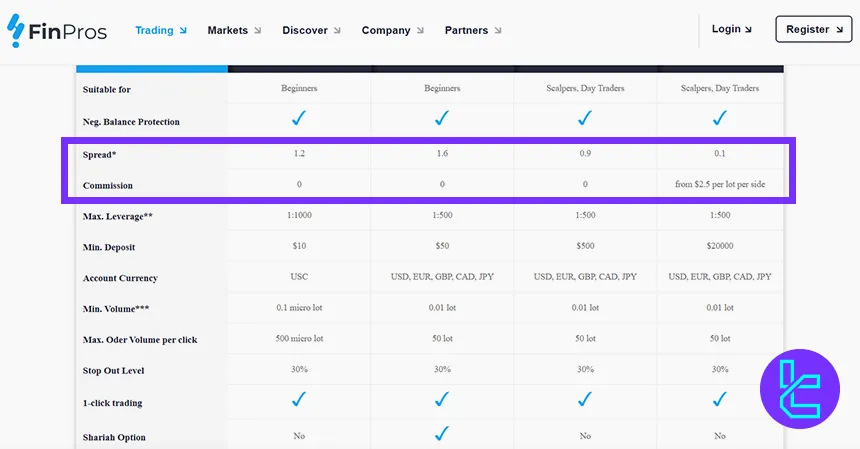This screenshot has width=860, height=449.
Task: Open the Markets menu
Action: pos(234,30)
